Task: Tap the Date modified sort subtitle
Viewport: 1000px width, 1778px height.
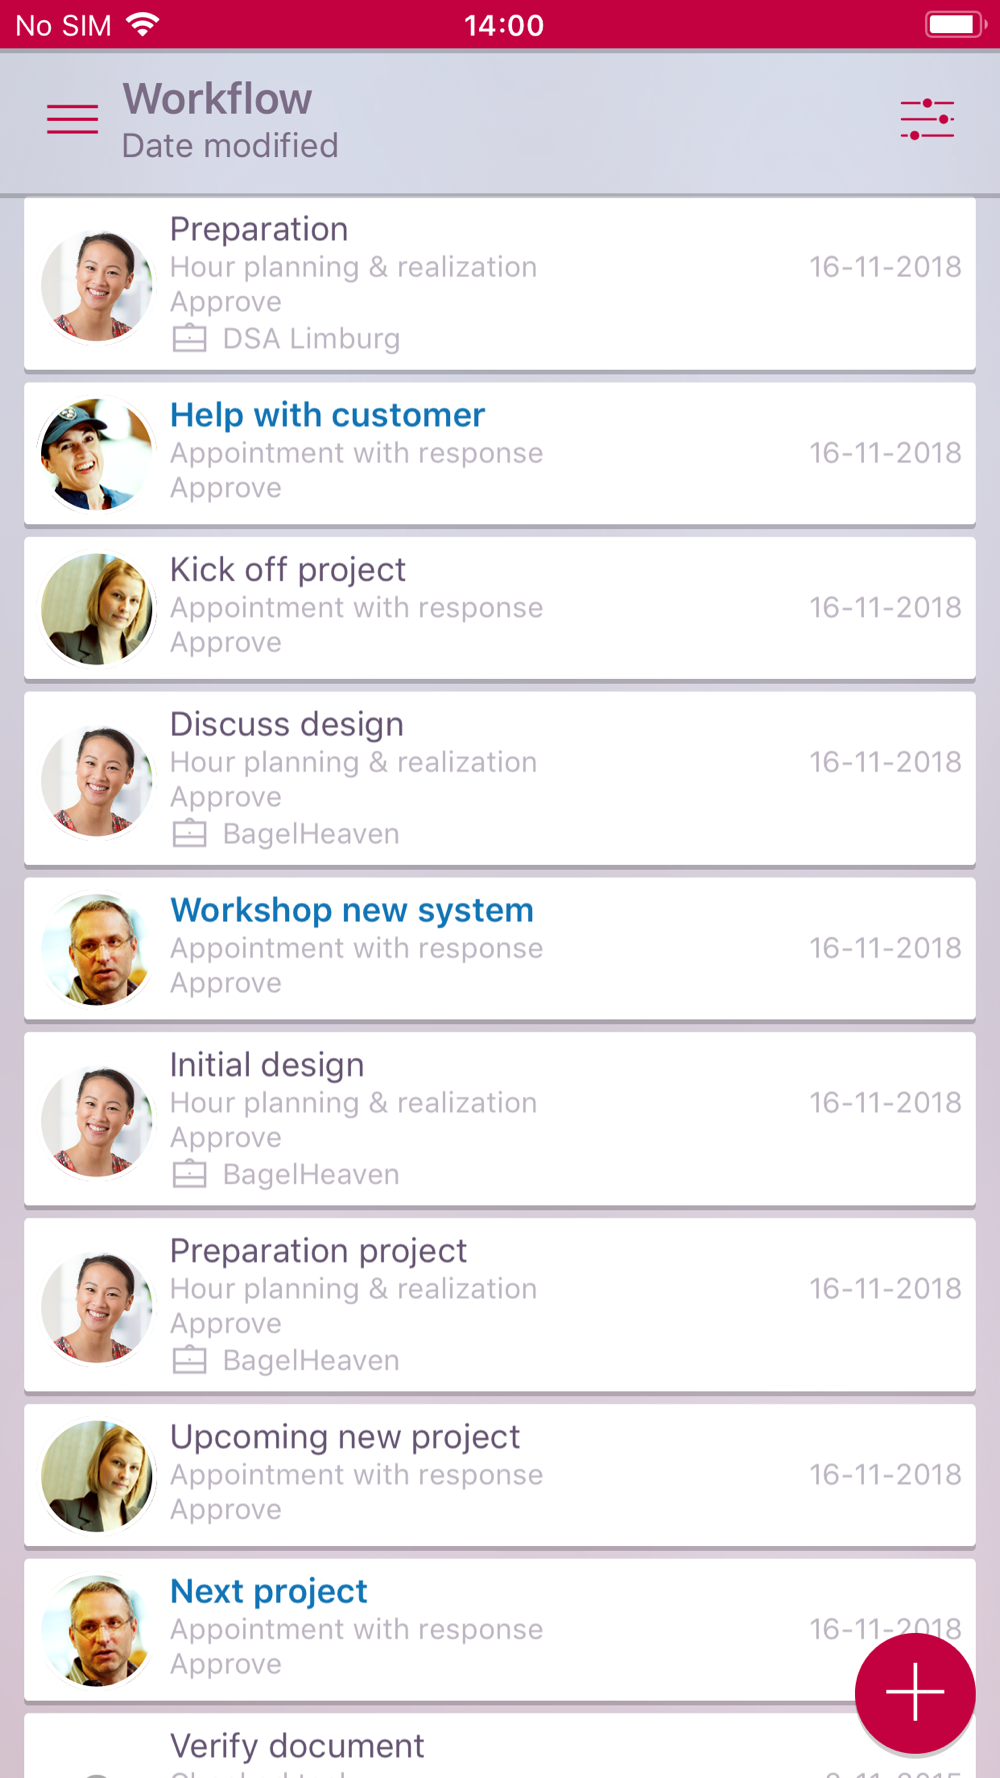Action: point(230,146)
